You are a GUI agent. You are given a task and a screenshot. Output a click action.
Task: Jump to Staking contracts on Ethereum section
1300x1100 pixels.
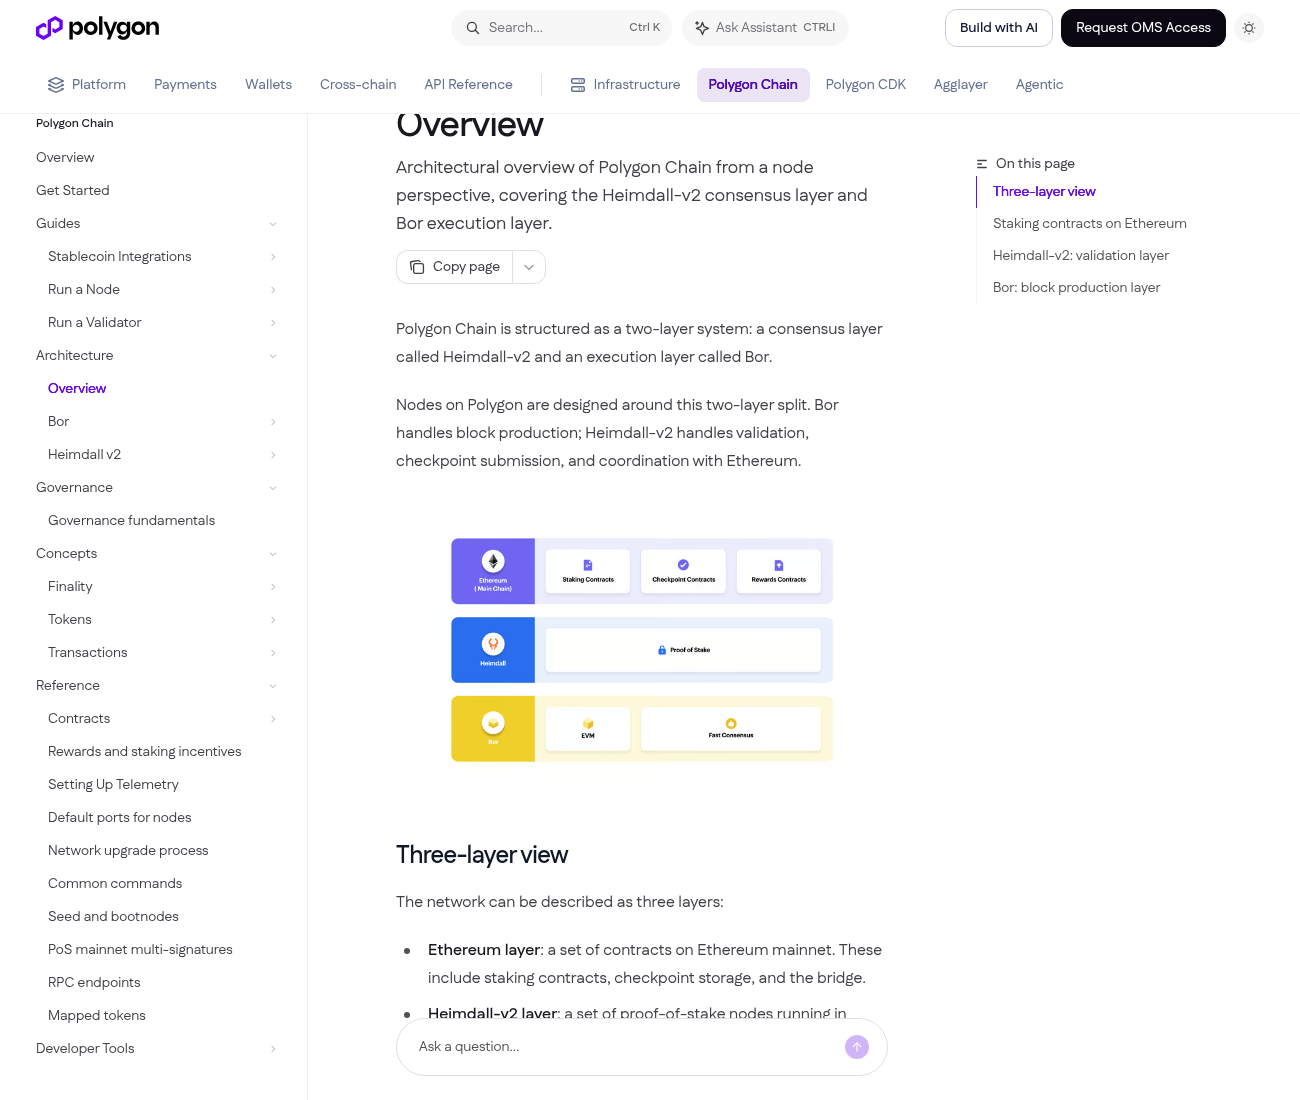pos(1090,224)
